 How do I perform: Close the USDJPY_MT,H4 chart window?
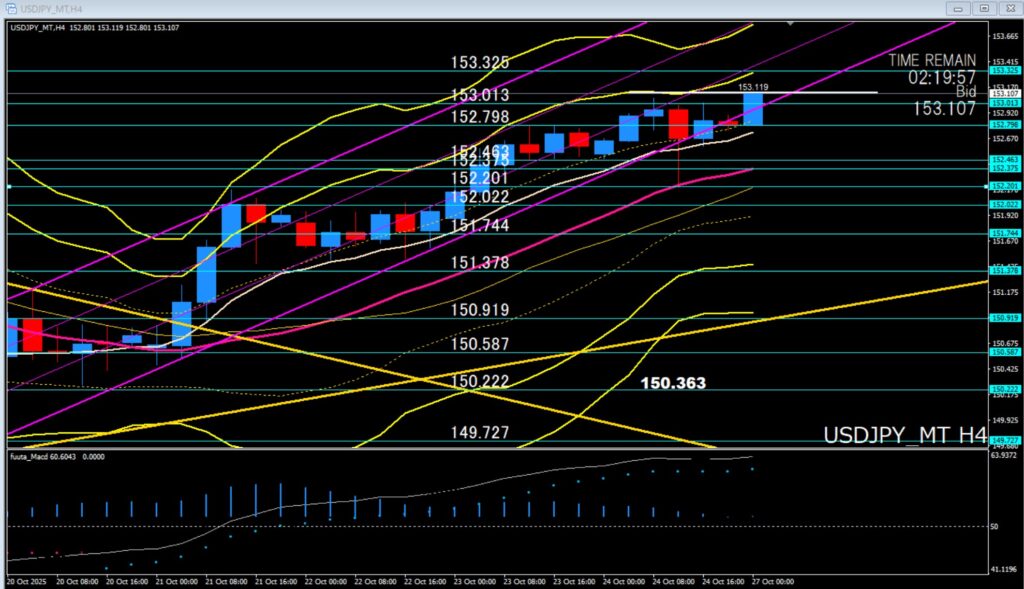pos(1009,8)
